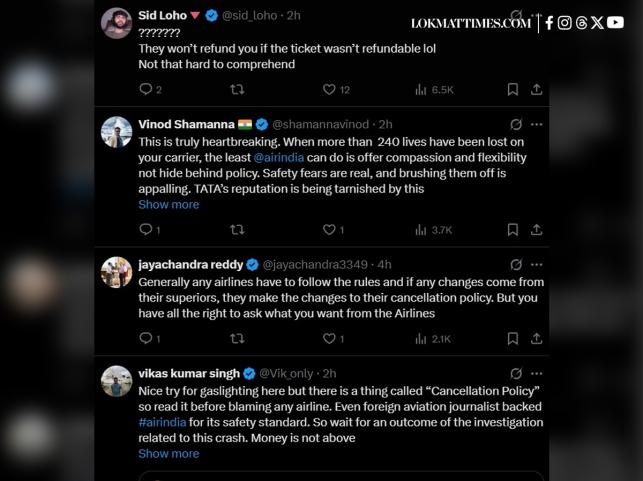Share jayachandra reddy's tweet

(x=536, y=339)
